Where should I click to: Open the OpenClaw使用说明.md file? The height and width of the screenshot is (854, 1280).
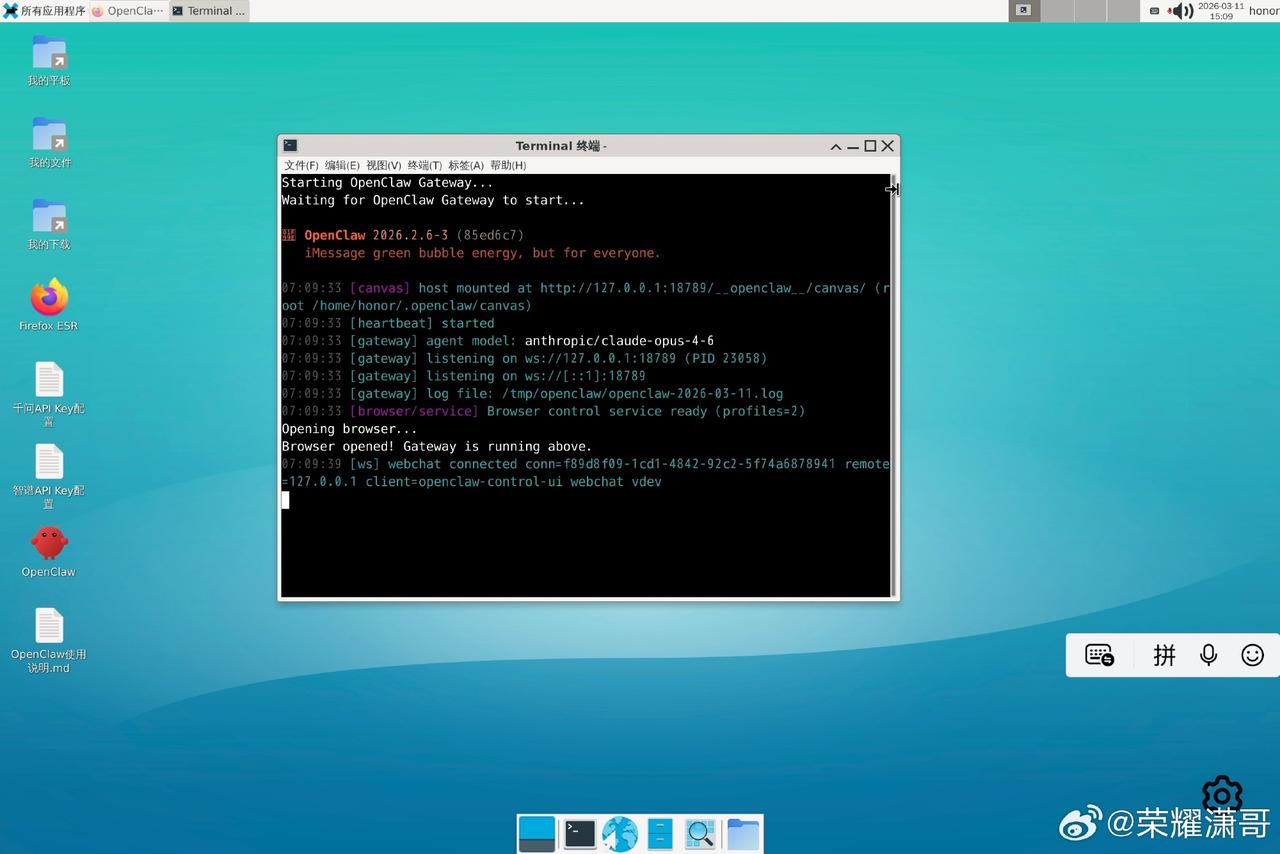point(48,627)
